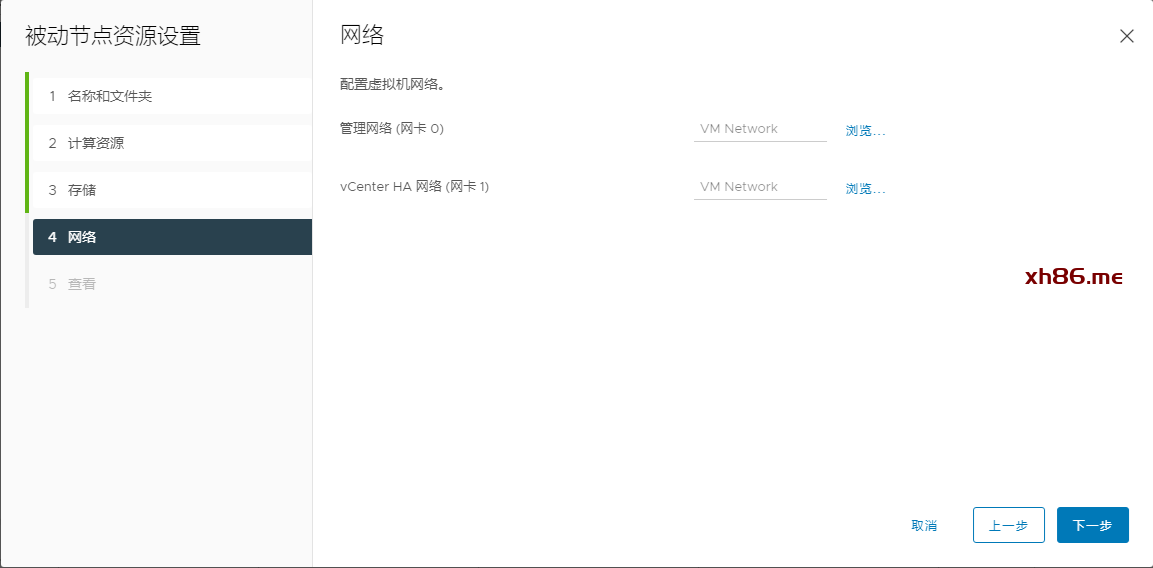Viewport: 1153px width, 568px height.
Task: Select the 管理网络 (网卡 0) label
Action: 392,129
